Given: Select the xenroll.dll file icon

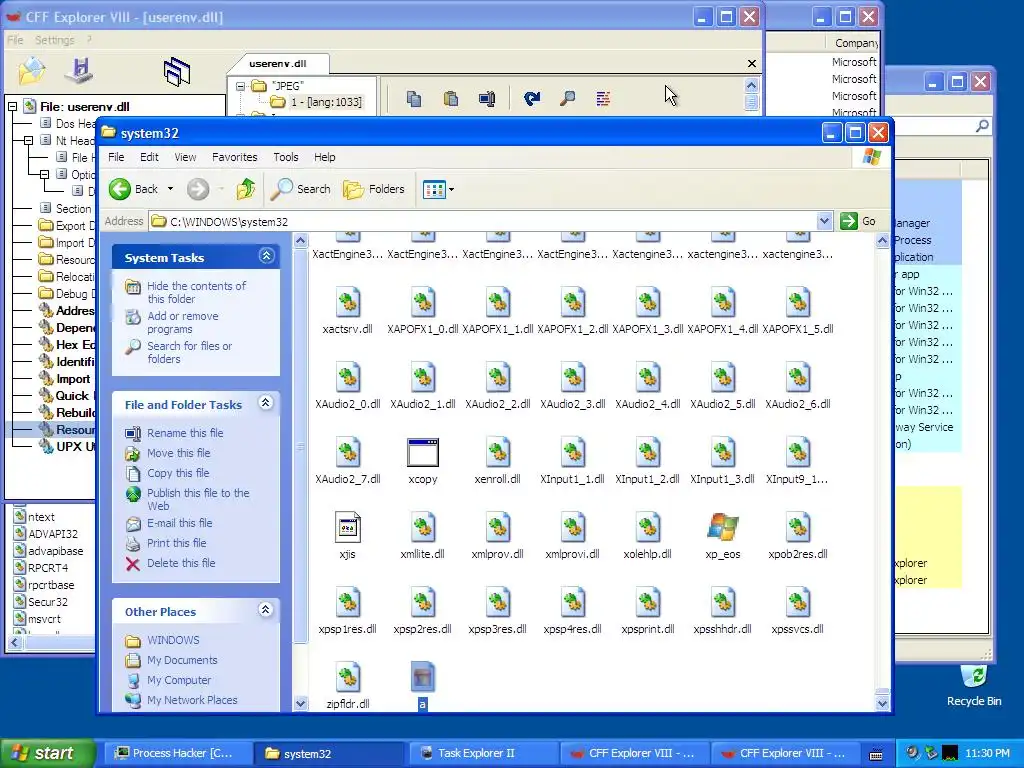Looking at the screenshot, I should point(498,453).
